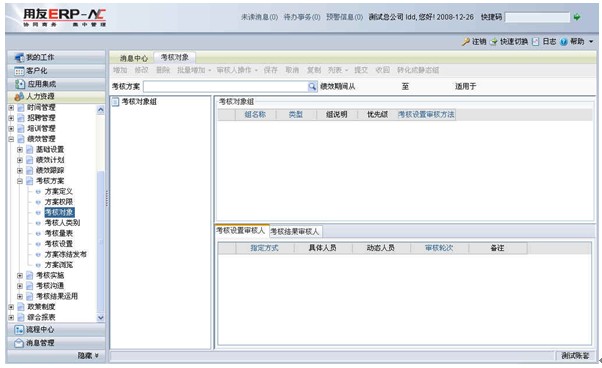Switch to the 消息中心 tab
This screenshot has width=602, height=368.
[x=133, y=58]
